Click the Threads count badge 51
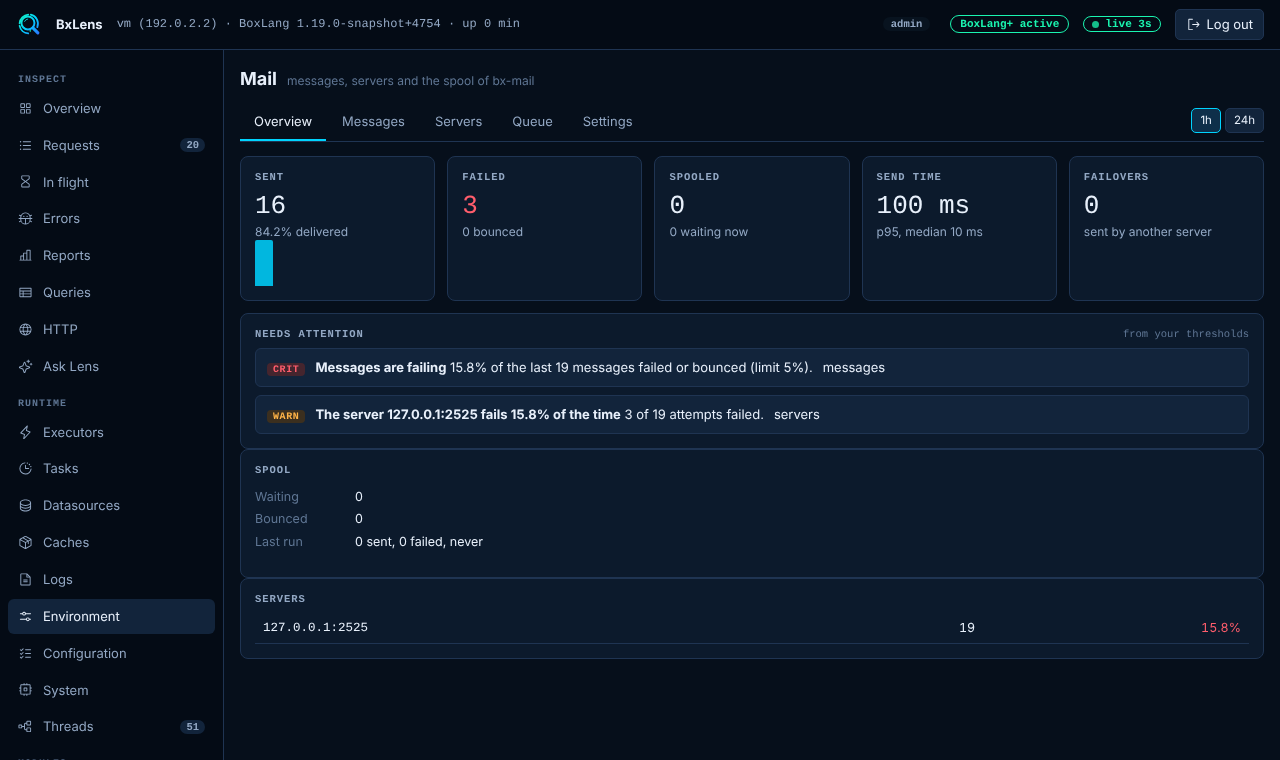The width and height of the screenshot is (1280, 760). [192, 726]
